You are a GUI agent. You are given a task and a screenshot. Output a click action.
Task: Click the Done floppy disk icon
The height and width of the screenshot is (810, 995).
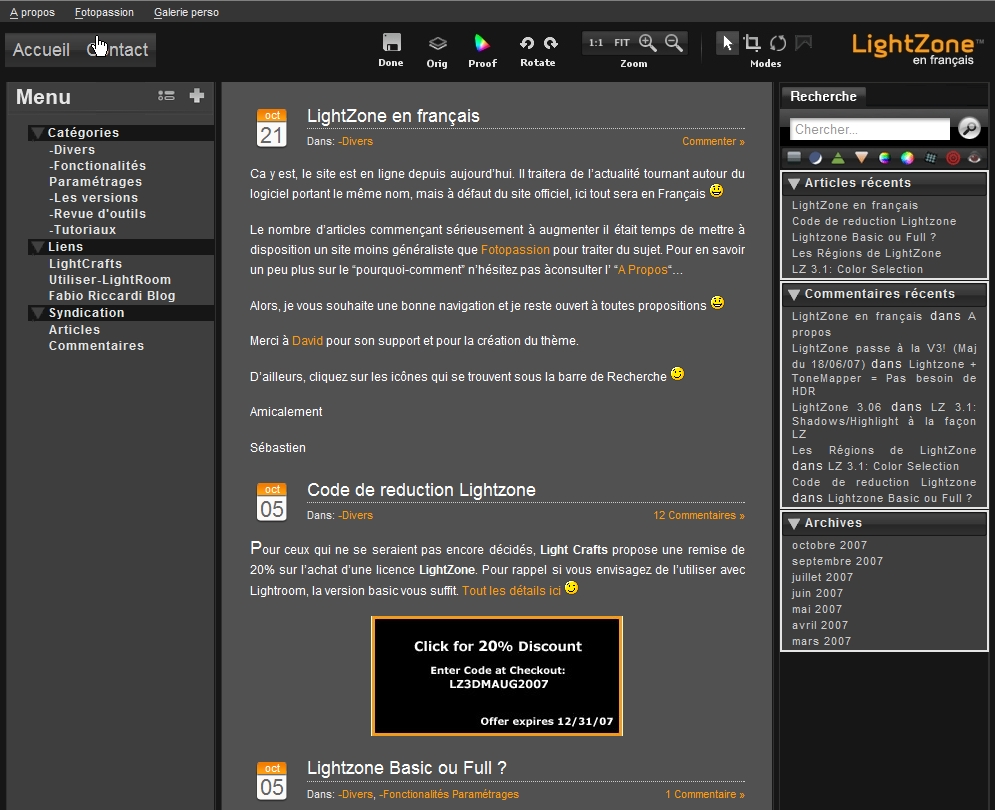click(x=392, y=43)
